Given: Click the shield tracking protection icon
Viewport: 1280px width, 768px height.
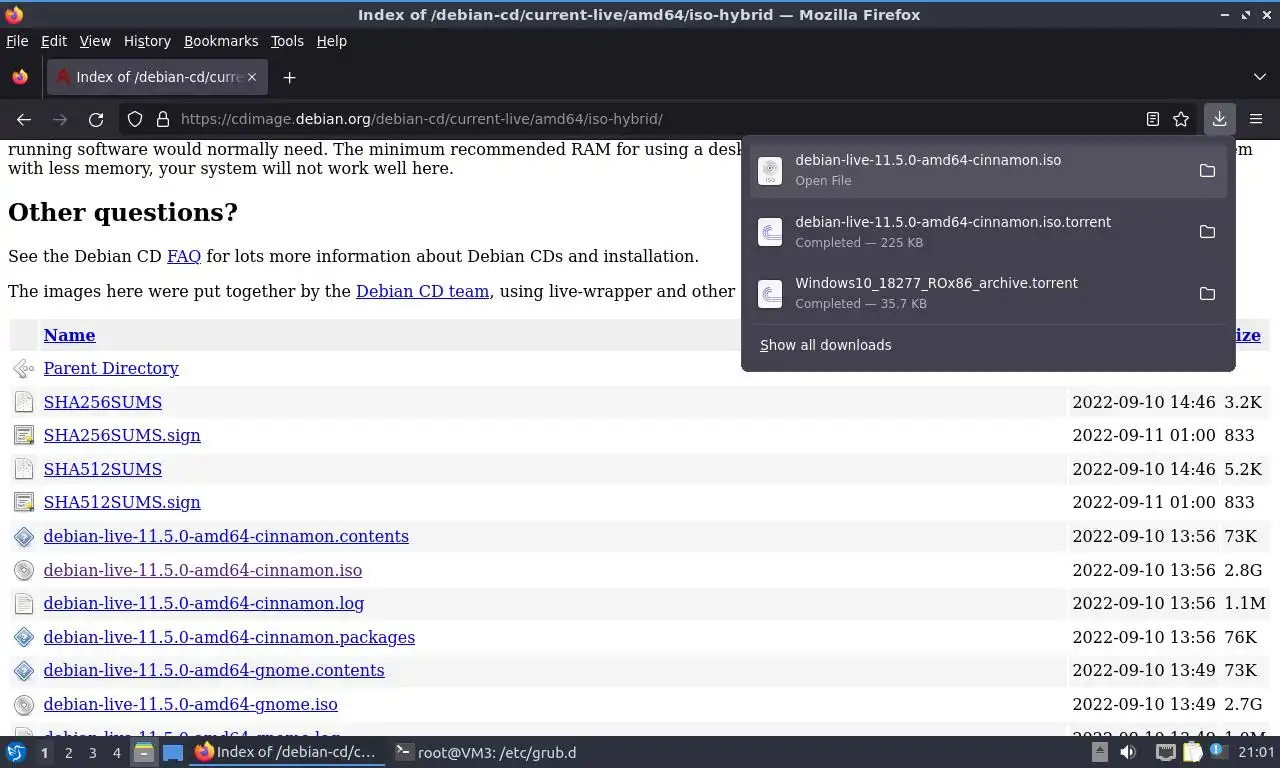Looking at the screenshot, I should coord(135,119).
